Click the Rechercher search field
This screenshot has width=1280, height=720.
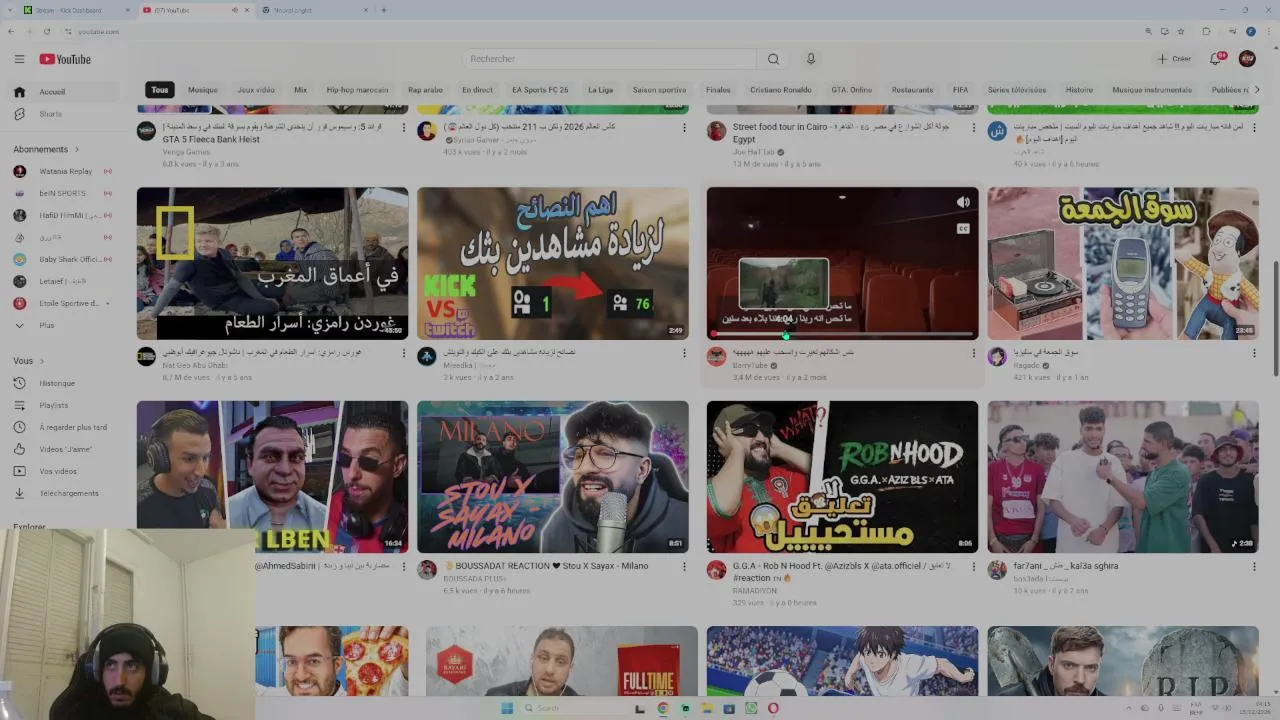608,59
